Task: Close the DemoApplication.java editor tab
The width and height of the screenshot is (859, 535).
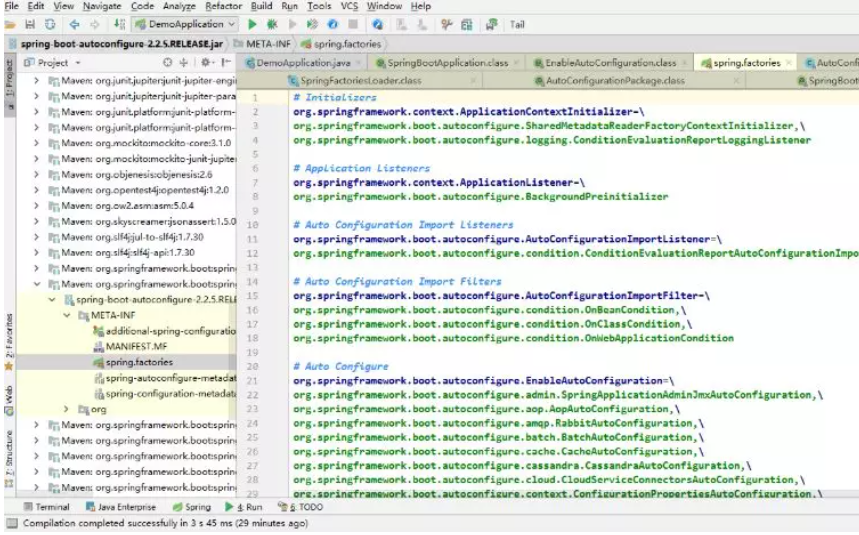Action: click(x=358, y=63)
